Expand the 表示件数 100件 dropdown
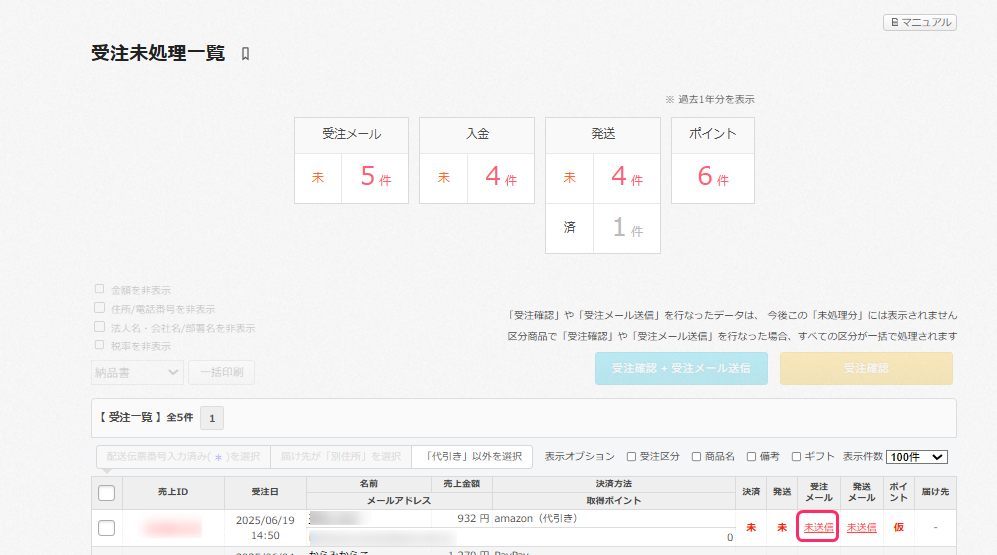This screenshot has width=997, height=555. [916, 456]
